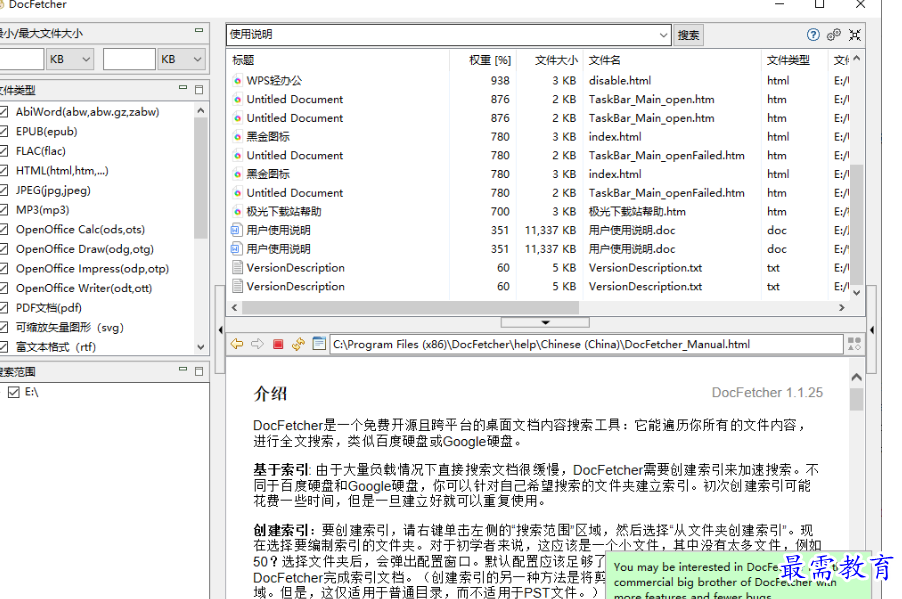Open the help question mark icon
Image resolution: width=902 pixels, height=599 pixels.
(x=814, y=35)
